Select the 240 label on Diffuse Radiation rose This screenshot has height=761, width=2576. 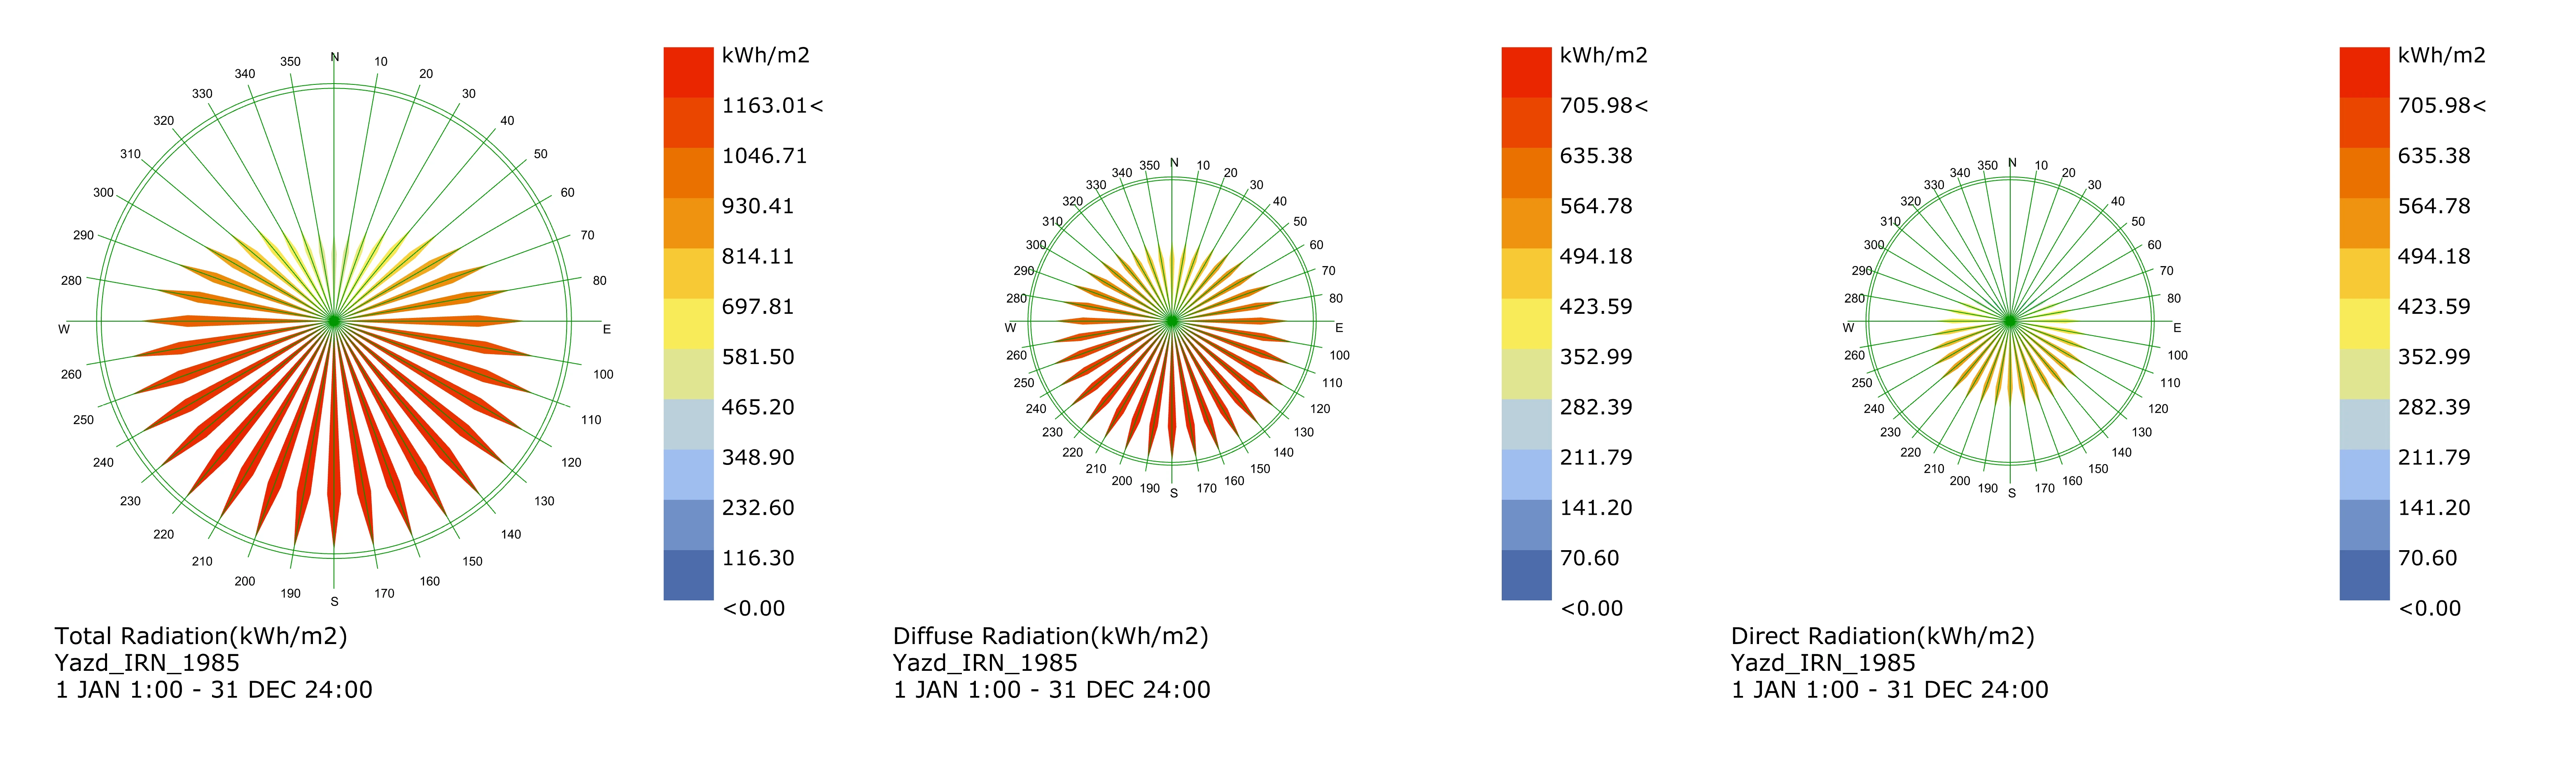click(x=1036, y=408)
